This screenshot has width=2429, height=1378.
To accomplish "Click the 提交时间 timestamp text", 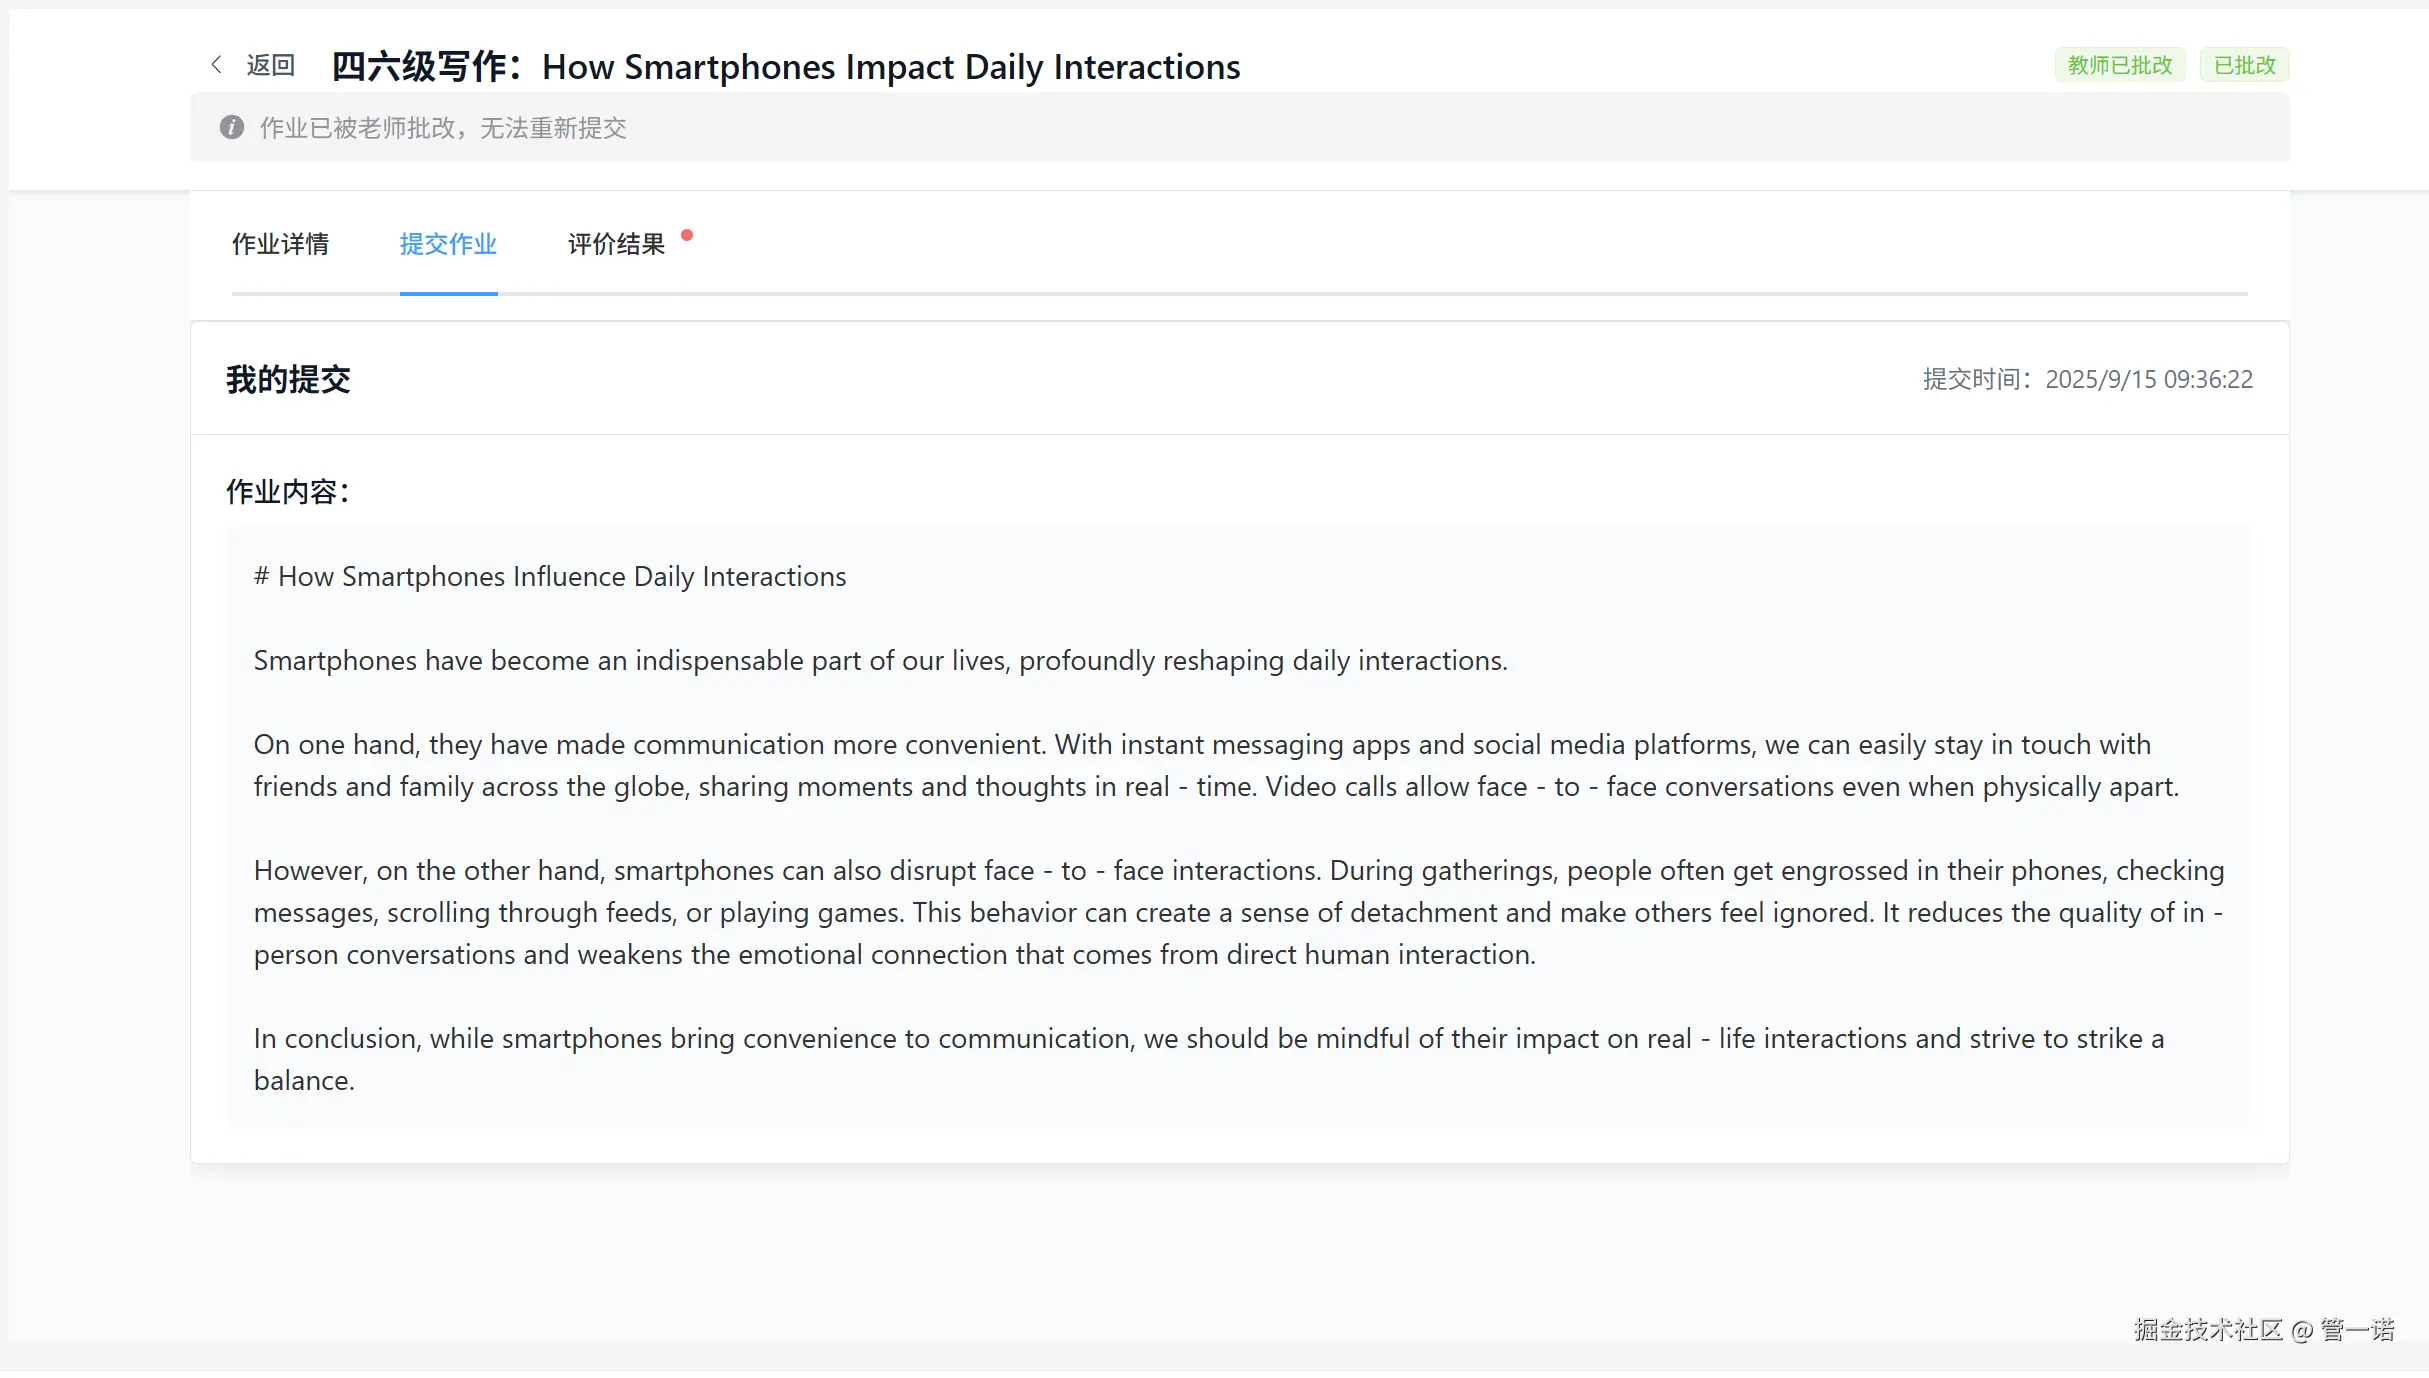I will [x=2087, y=379].
